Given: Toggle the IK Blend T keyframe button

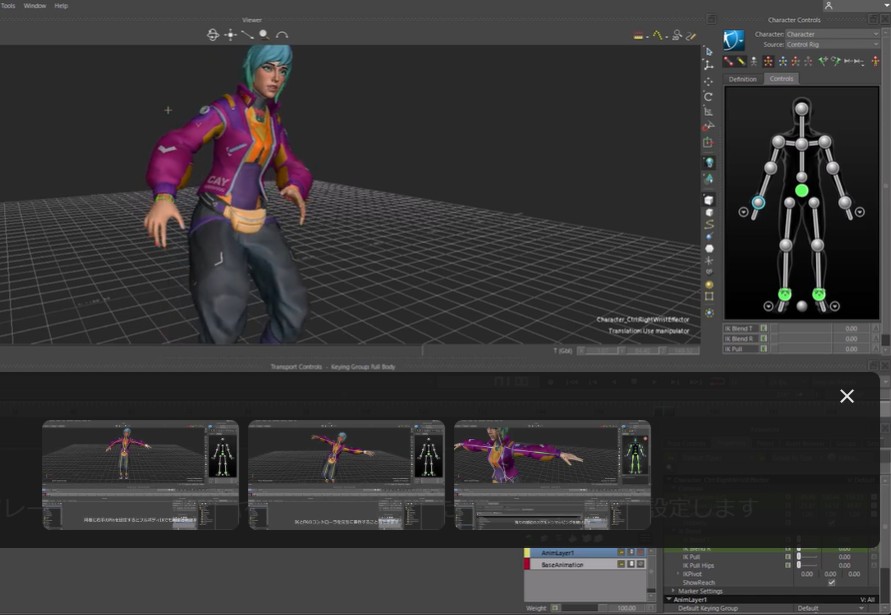Looking at the screenshot, I should [x=764, y=329].
